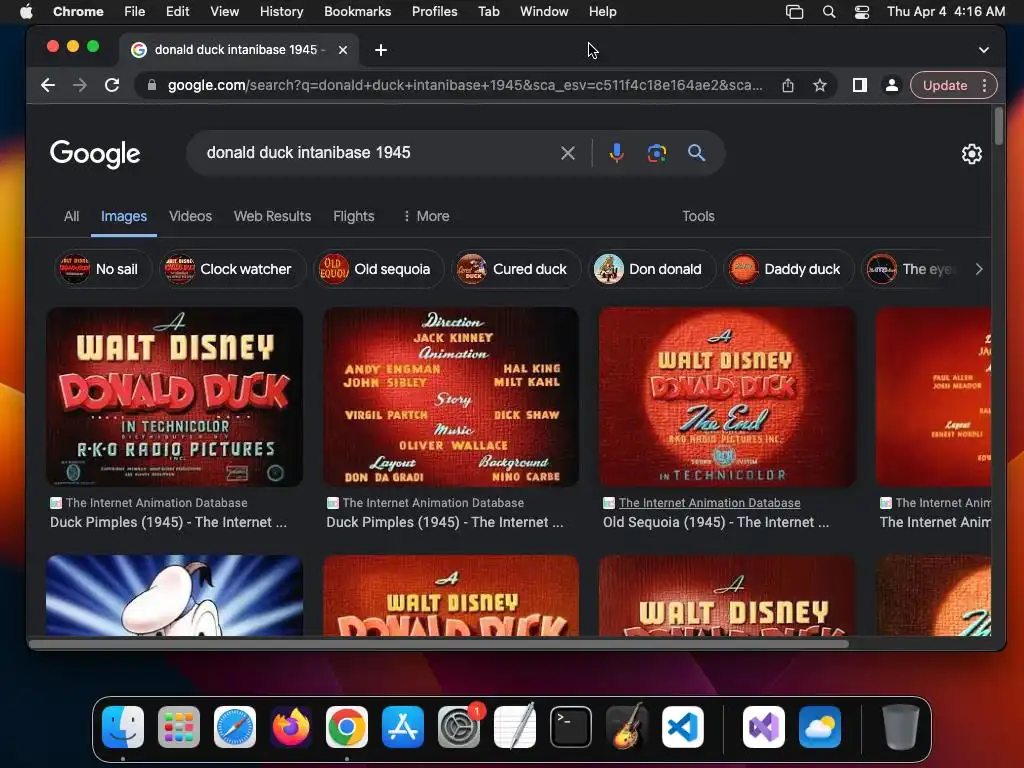Open the Profiles menu
Image resolution: width=1024 pixels, height=768 pixels.
point(434,12)
